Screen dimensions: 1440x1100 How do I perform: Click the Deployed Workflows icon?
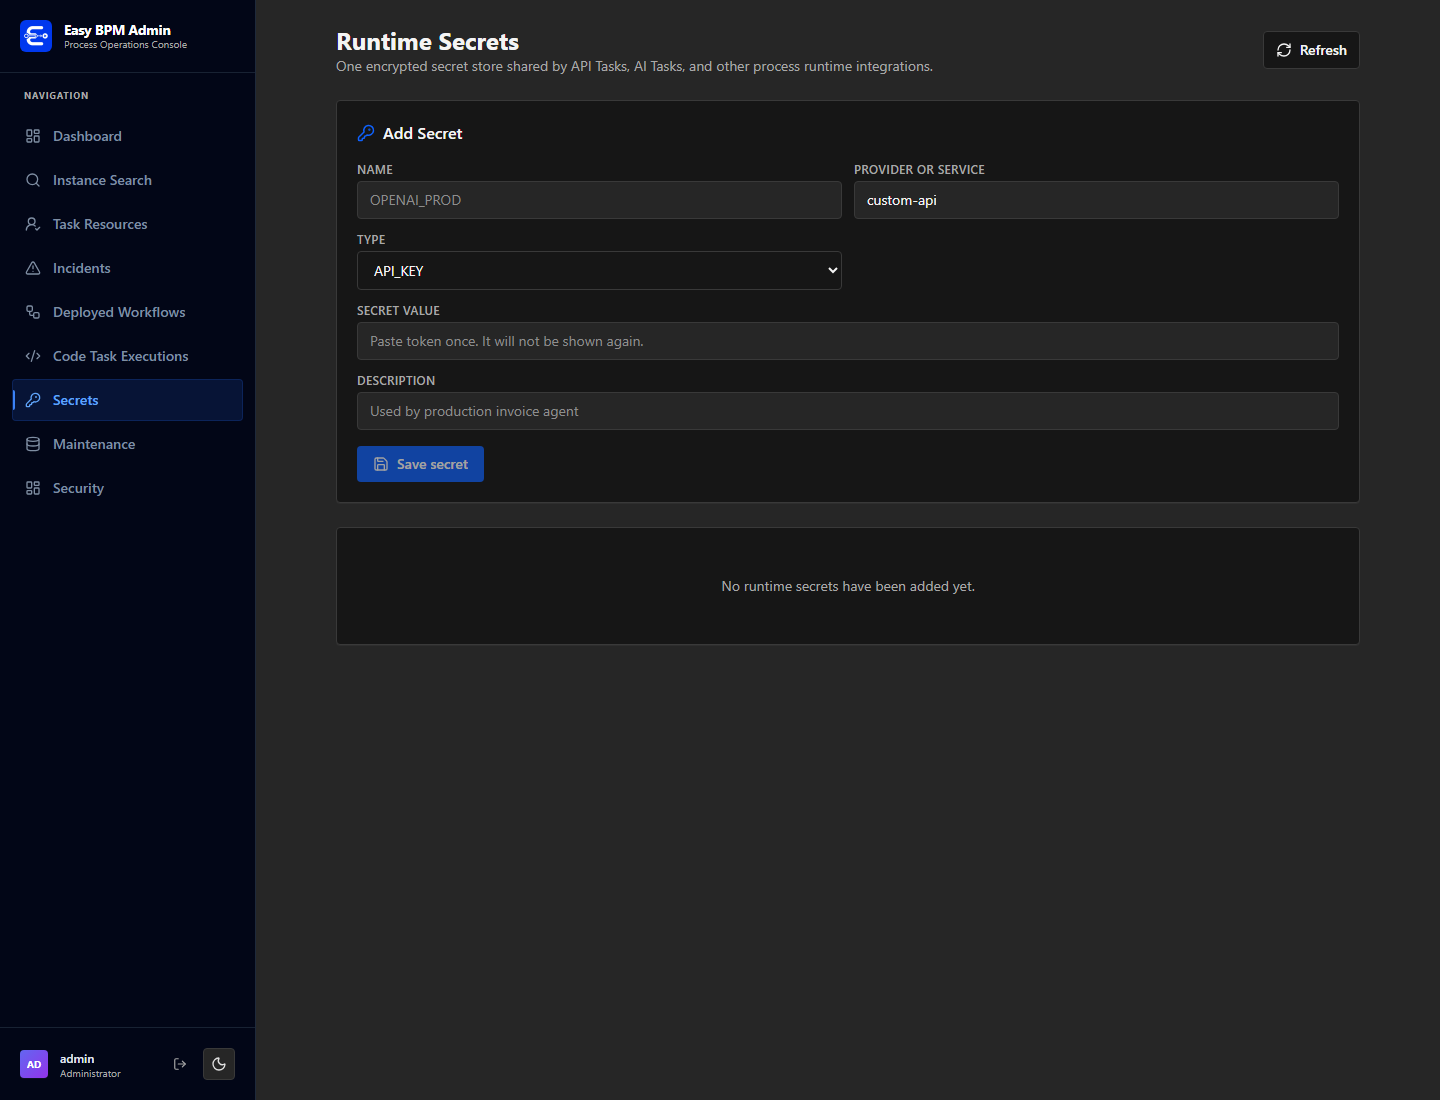(33, 312)
